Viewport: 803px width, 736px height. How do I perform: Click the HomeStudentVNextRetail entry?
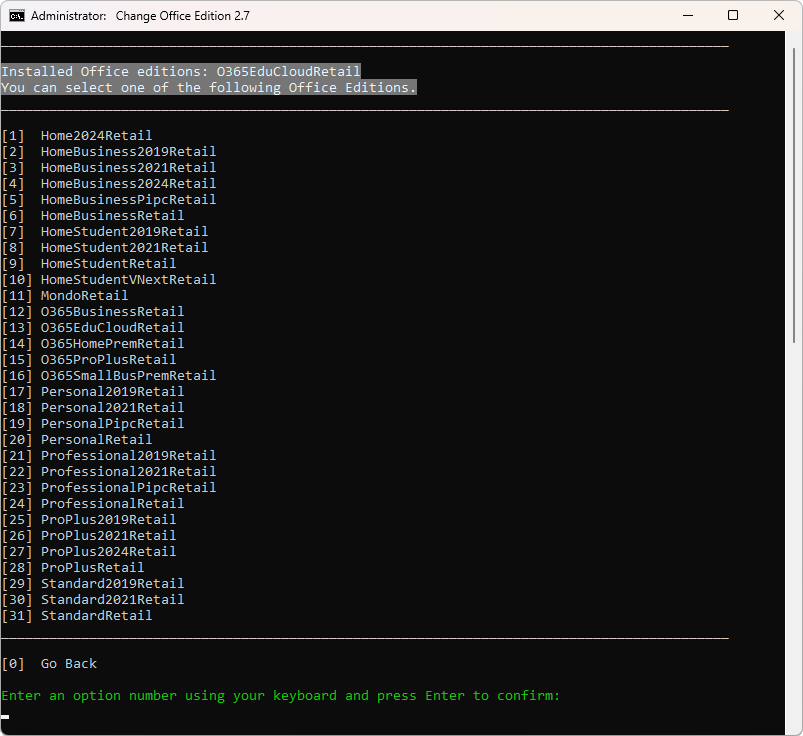pos(128,280)
